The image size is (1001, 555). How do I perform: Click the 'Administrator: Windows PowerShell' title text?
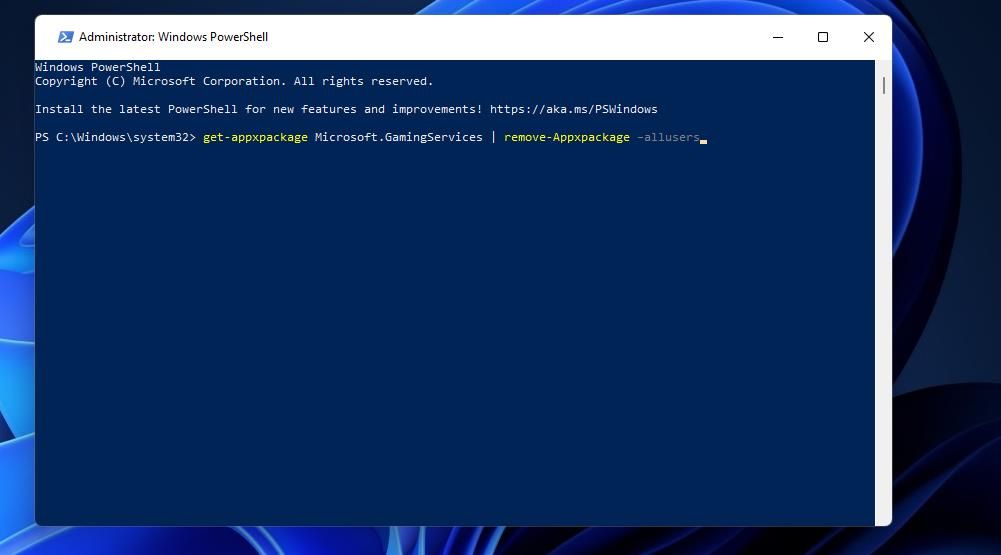pyautogui.click(x=174, y=37)
